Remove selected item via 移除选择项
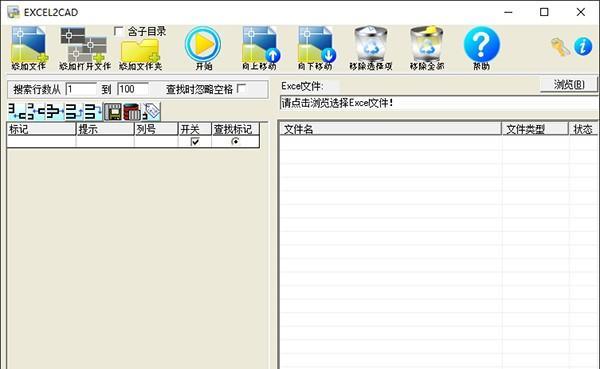 (370, 48)
